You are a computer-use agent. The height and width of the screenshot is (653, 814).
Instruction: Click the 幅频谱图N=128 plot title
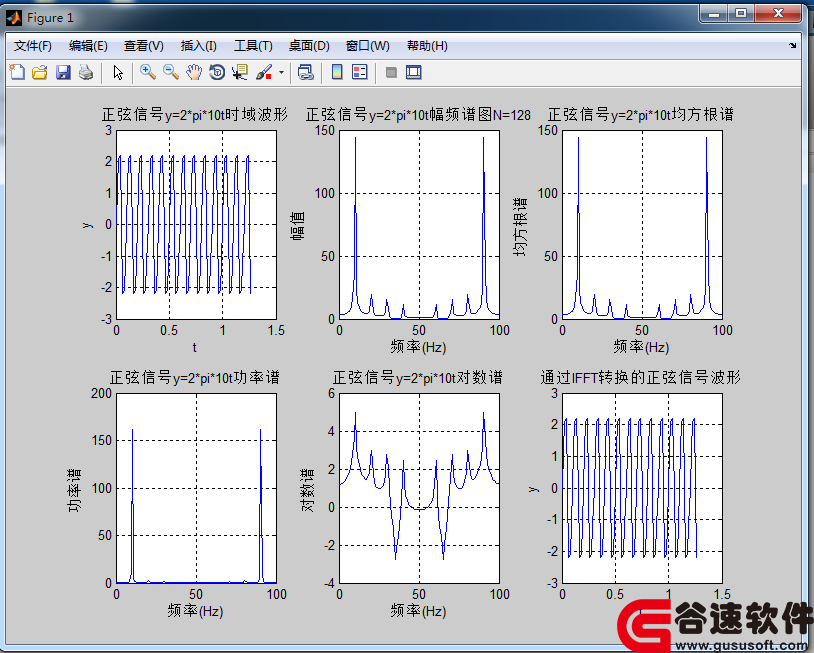[x=418, y=115]
